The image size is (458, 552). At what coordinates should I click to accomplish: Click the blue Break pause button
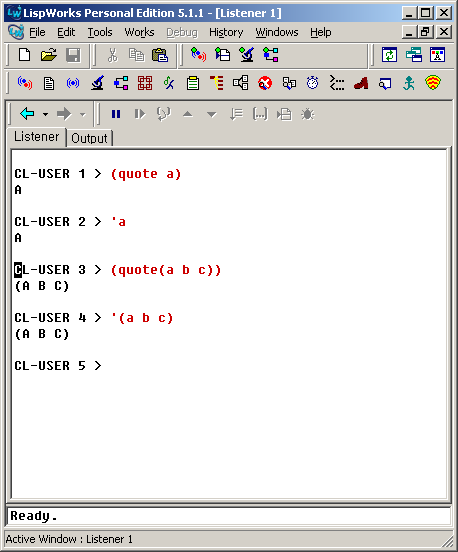click(116, 114)
